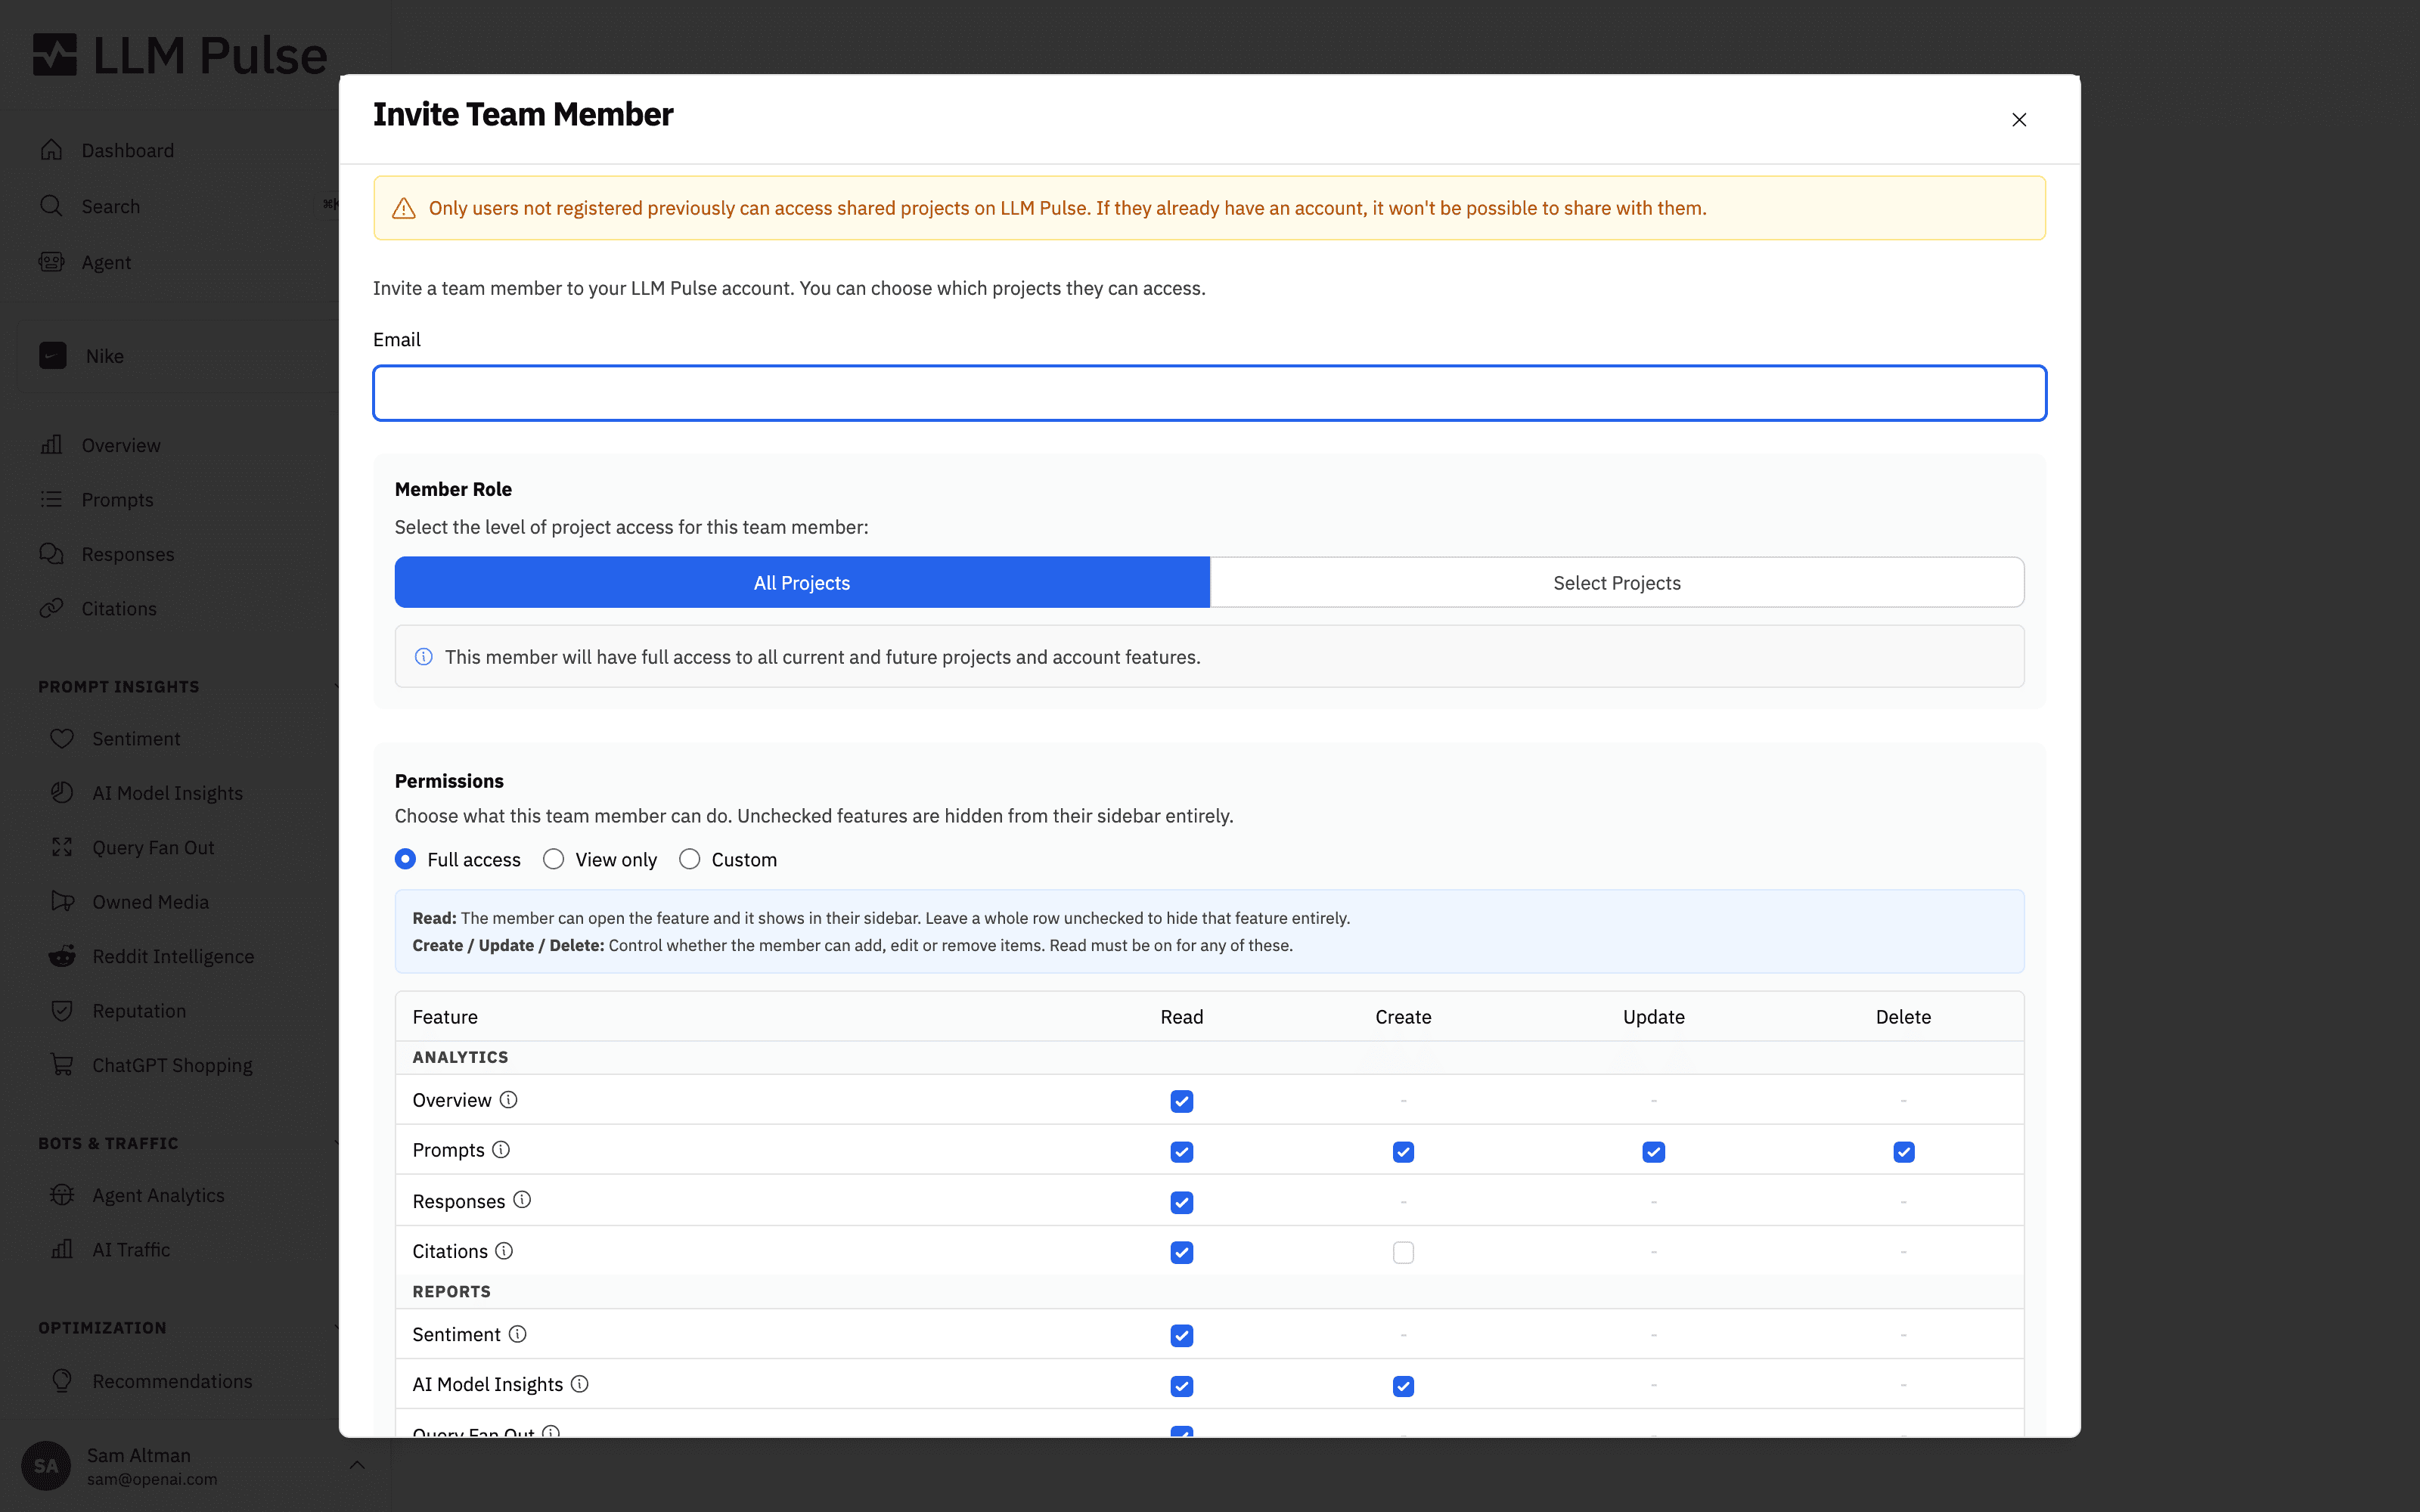Open Reputation shield icon in sidebar
2420x1512 pixels.
62,1010
